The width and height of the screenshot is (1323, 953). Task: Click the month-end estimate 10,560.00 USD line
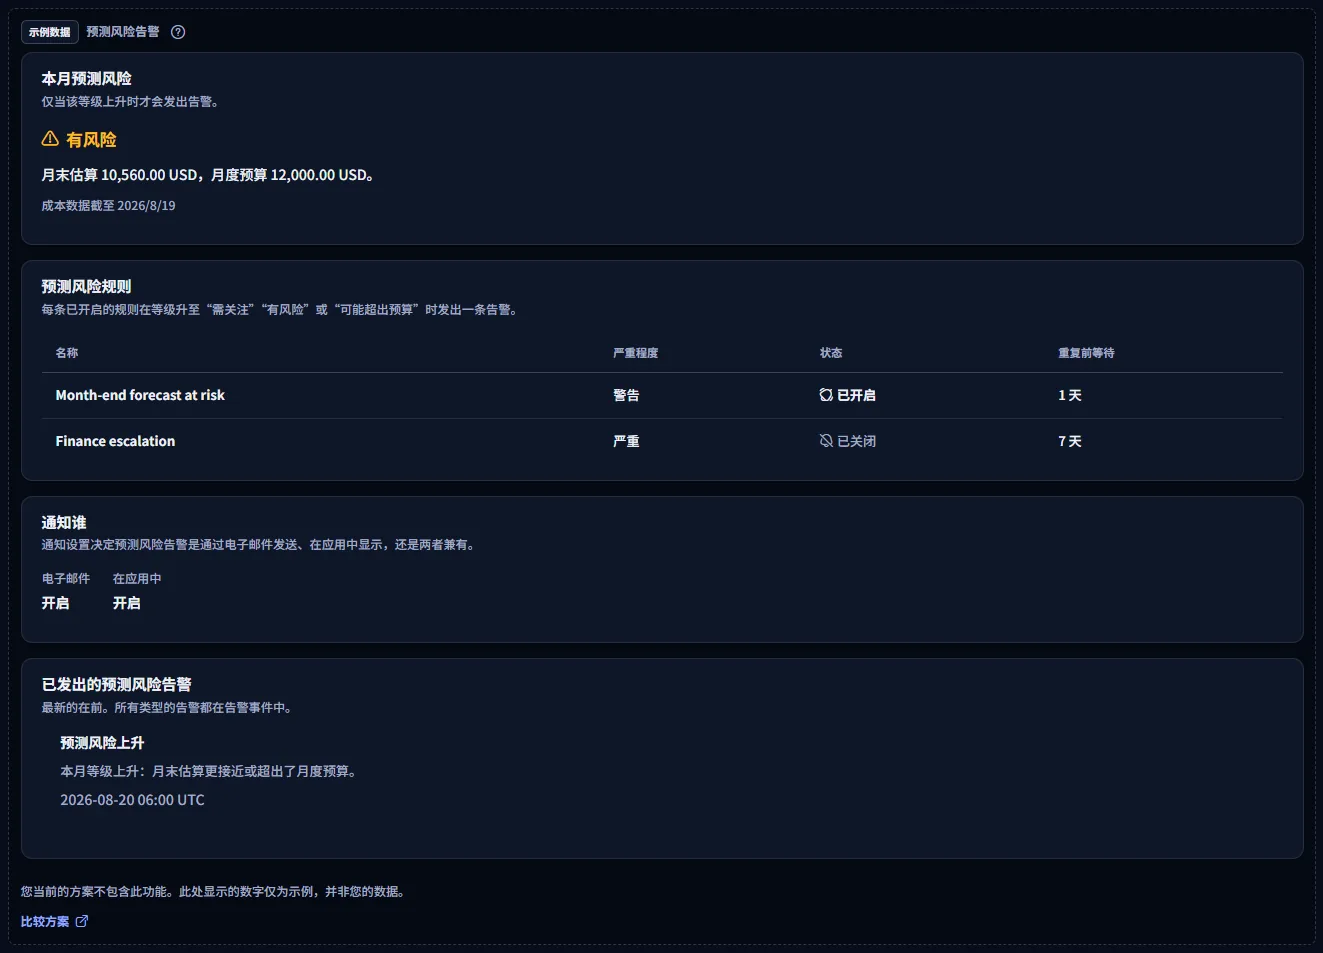(x=208, y=175)
